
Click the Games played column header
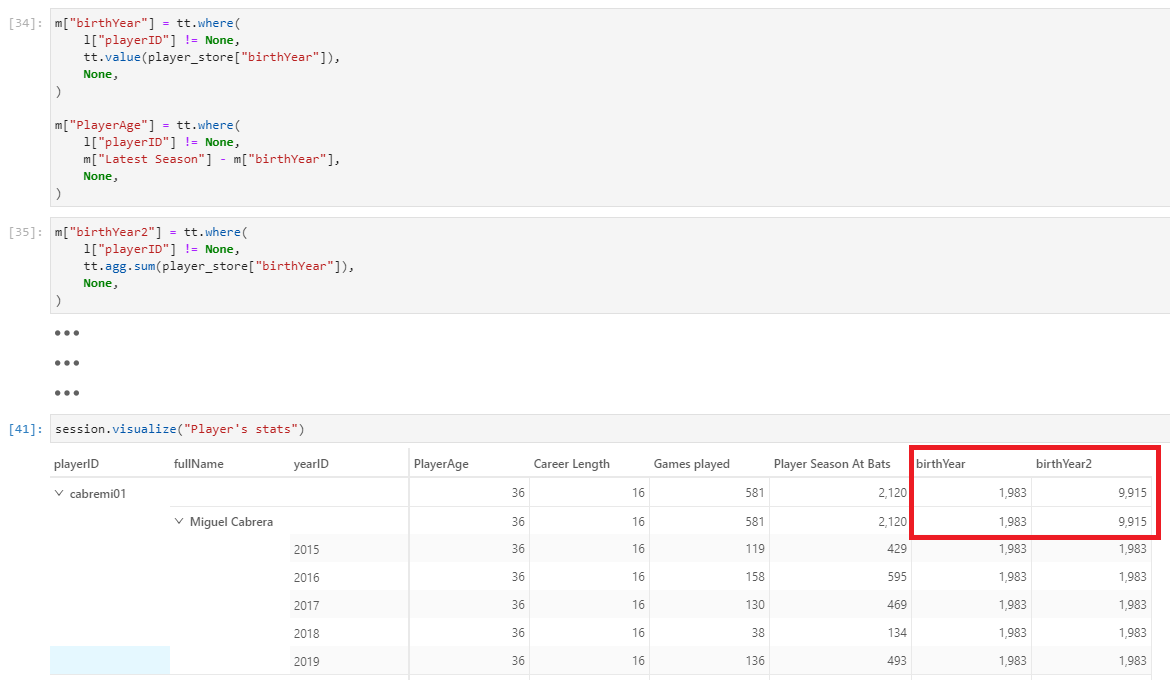coord(694,463)
